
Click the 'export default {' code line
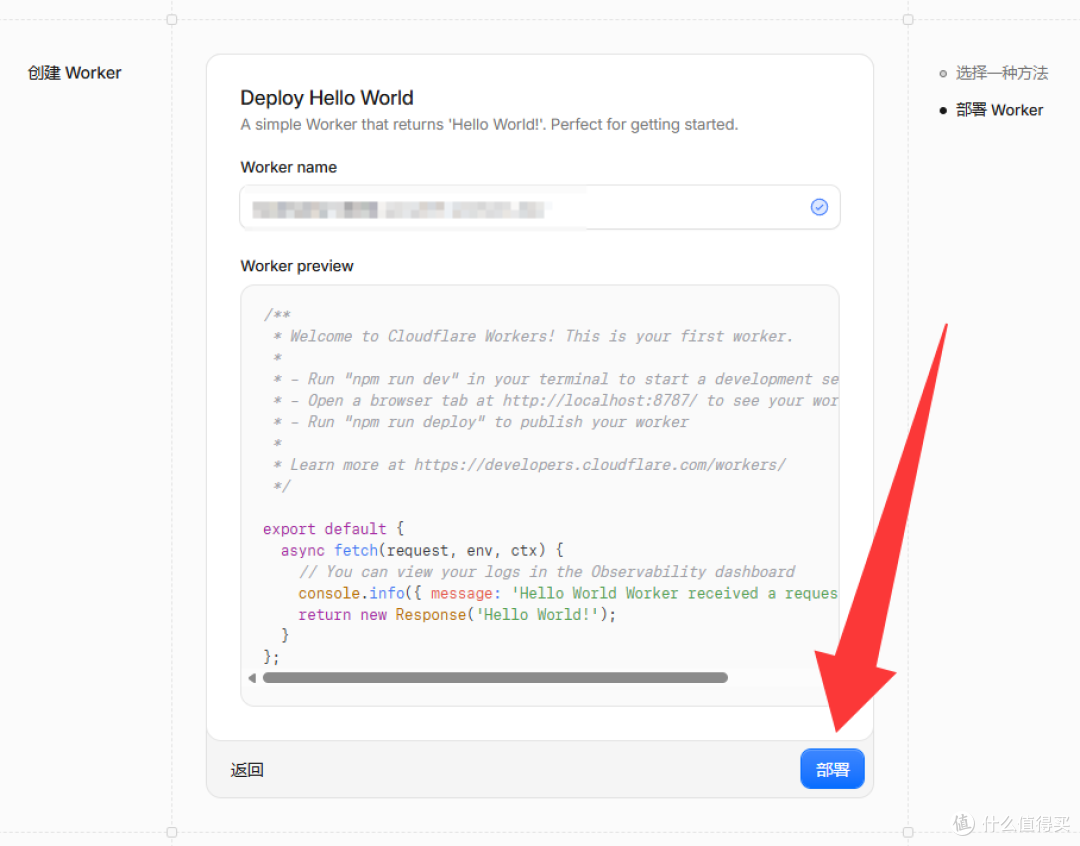click(333, 529)
